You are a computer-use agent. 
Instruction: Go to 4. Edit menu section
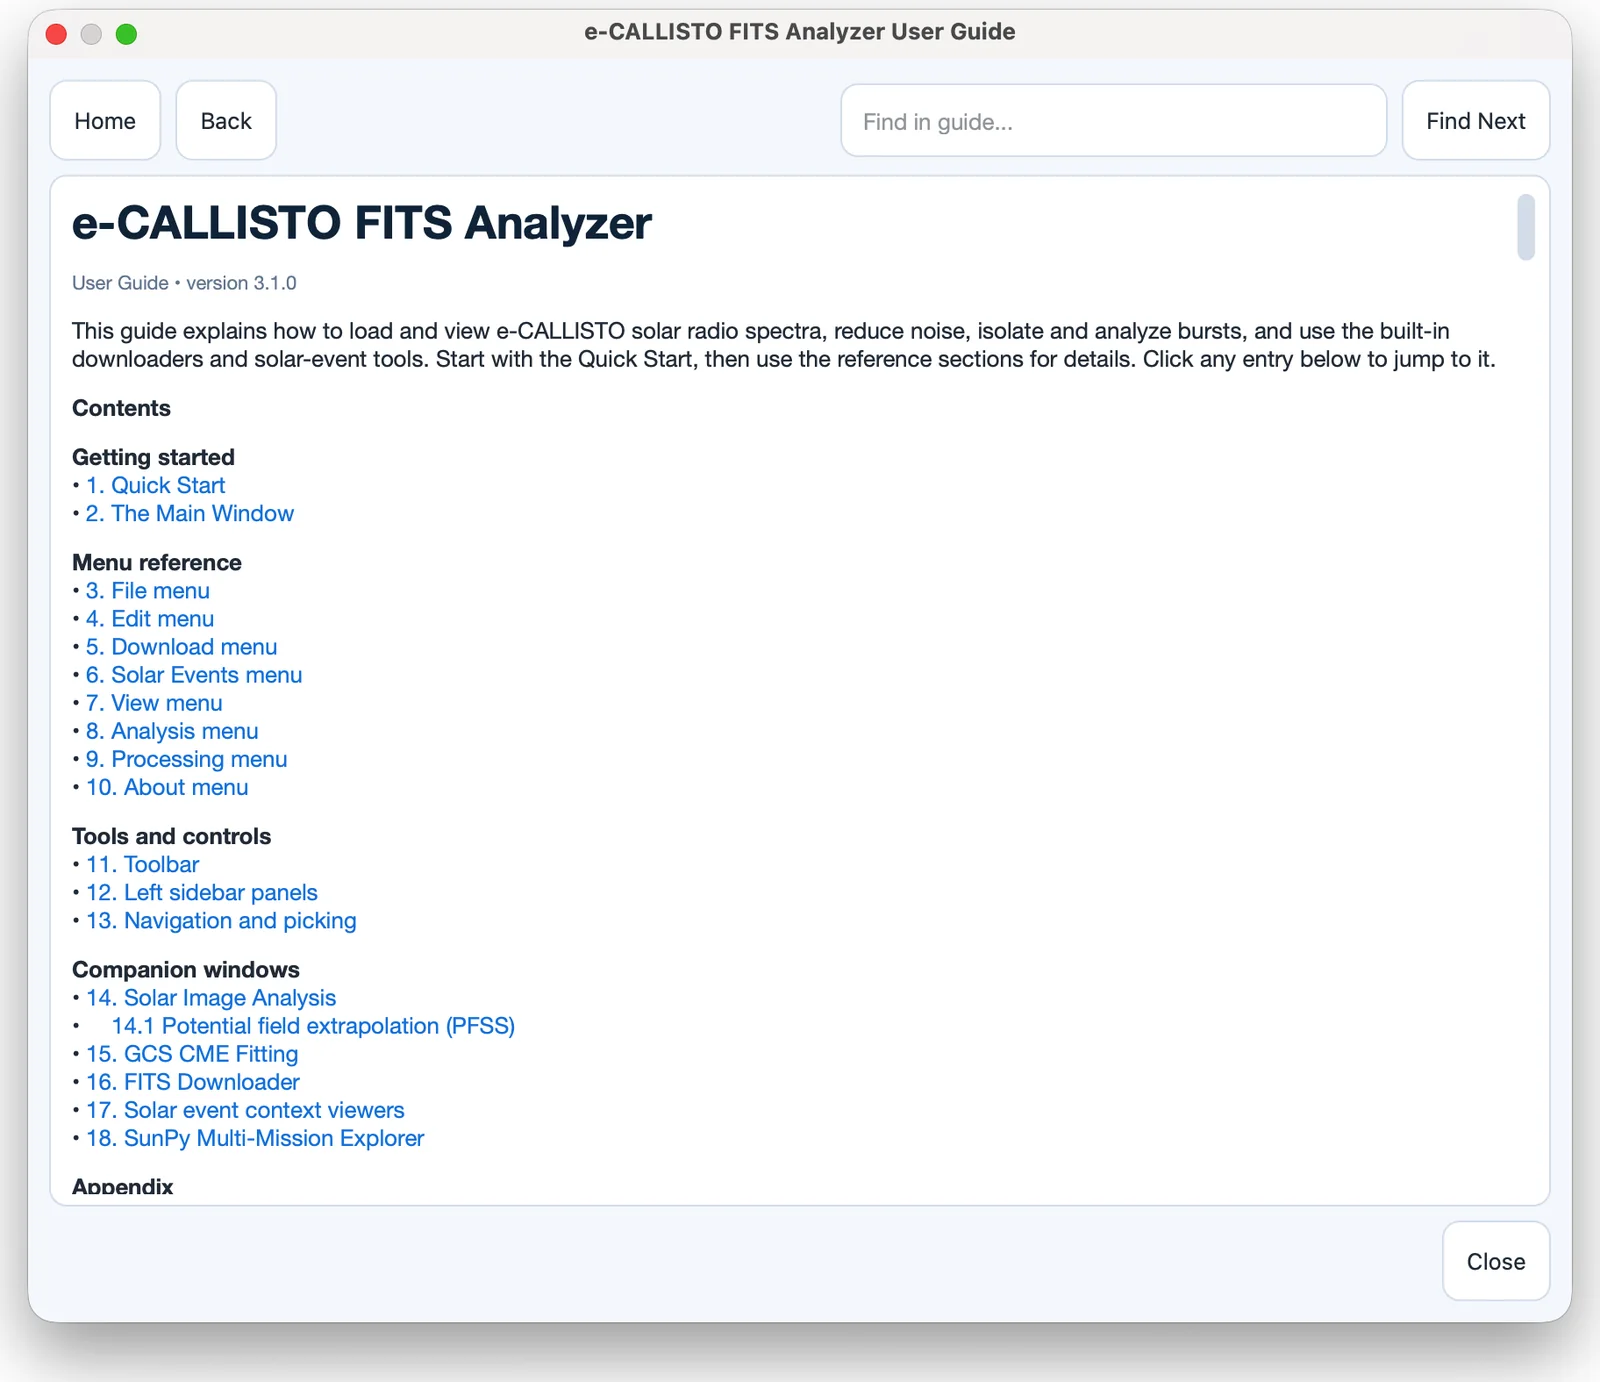pos(150,619)
